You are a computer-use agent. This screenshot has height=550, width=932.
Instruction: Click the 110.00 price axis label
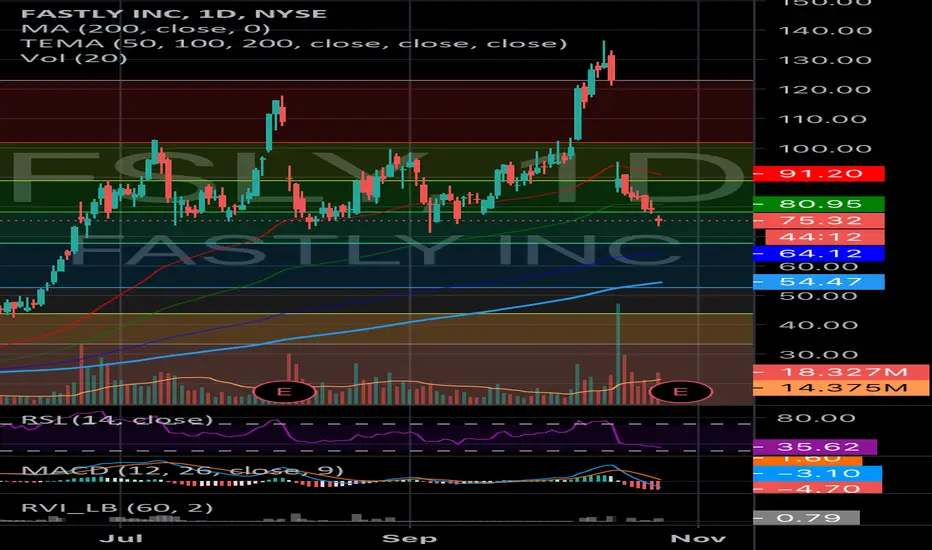click(825, 120)
